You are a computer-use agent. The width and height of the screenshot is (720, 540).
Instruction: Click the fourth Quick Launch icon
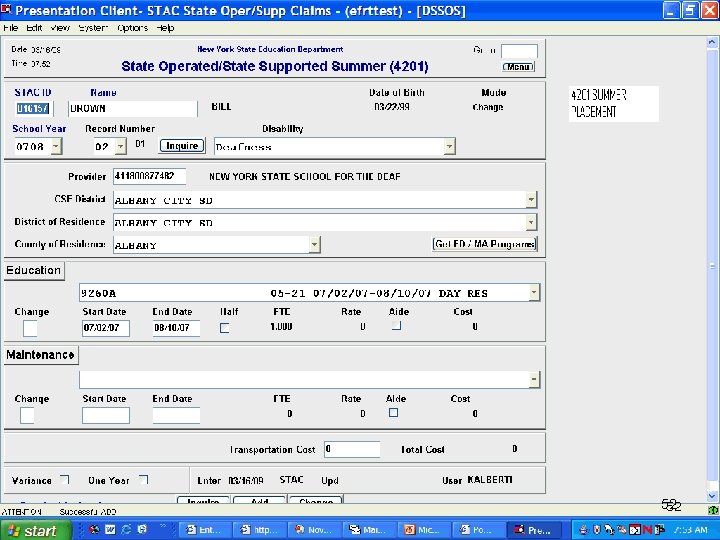tap(142, 529)
